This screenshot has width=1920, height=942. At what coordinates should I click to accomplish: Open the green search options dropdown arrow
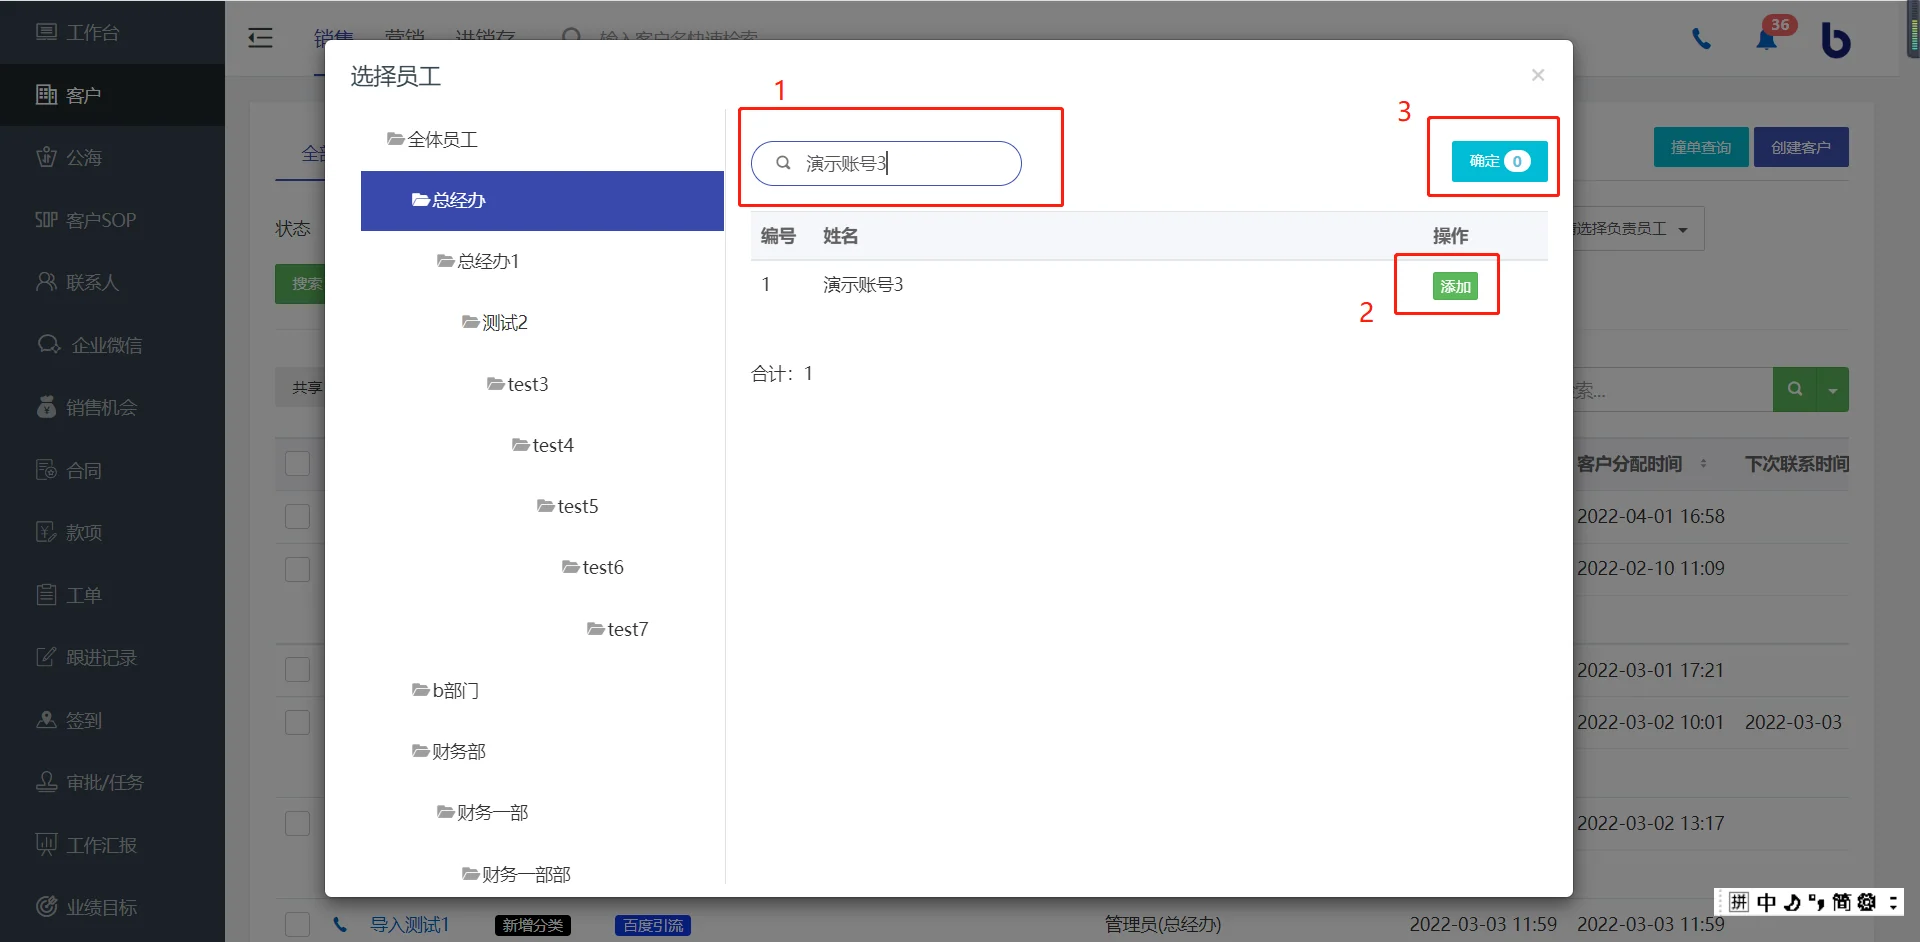(x=1833, y=390)
